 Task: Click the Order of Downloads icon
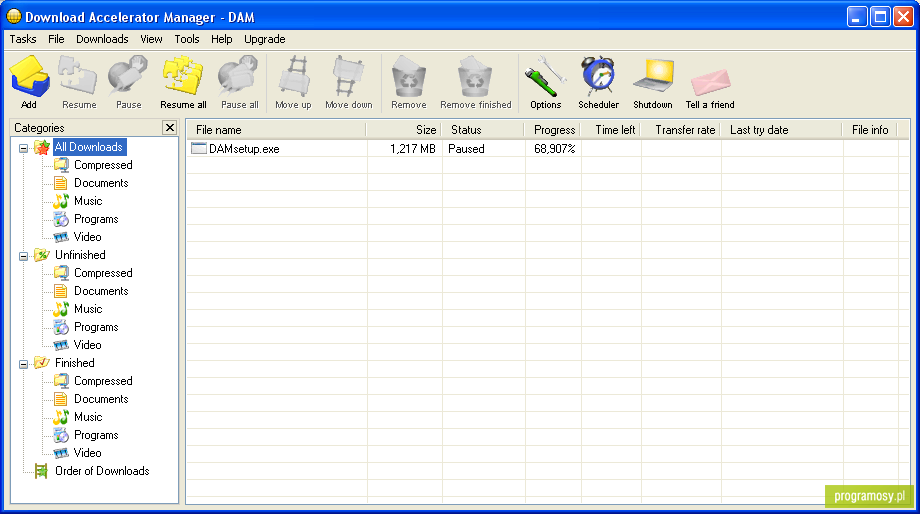41,471
